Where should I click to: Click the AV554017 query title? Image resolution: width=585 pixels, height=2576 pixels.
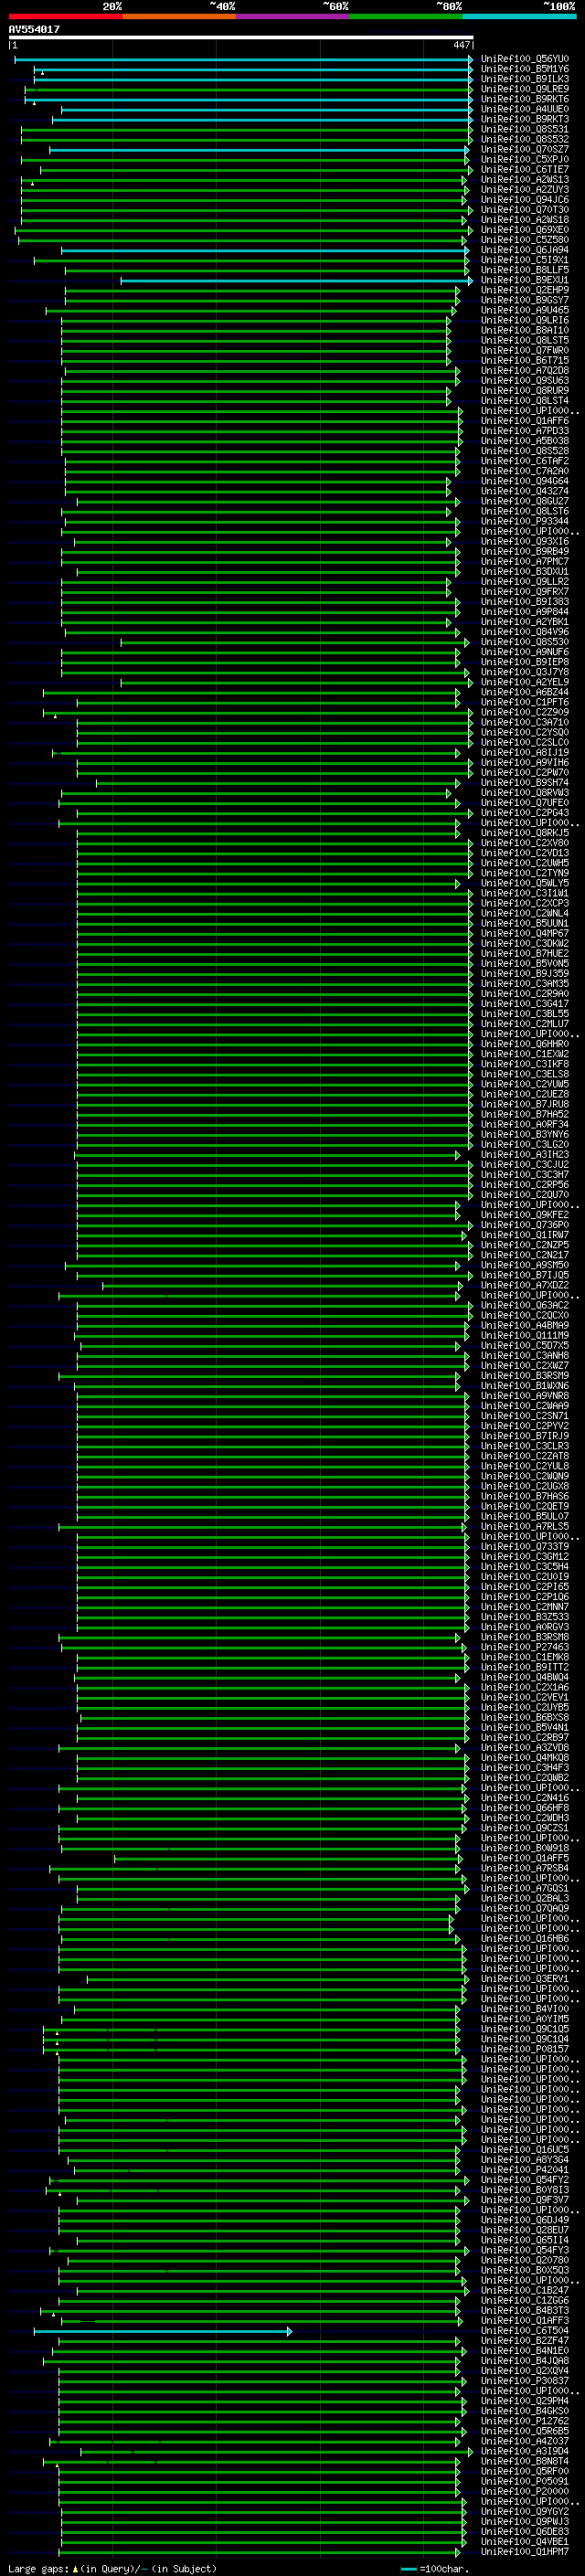click(34, 29)
